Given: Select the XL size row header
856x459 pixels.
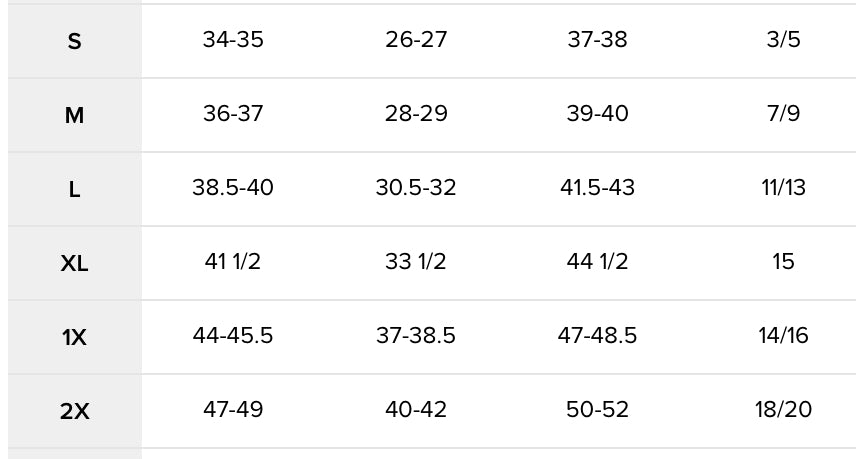Looking at the screenshot, I should (x=74, y=264).
